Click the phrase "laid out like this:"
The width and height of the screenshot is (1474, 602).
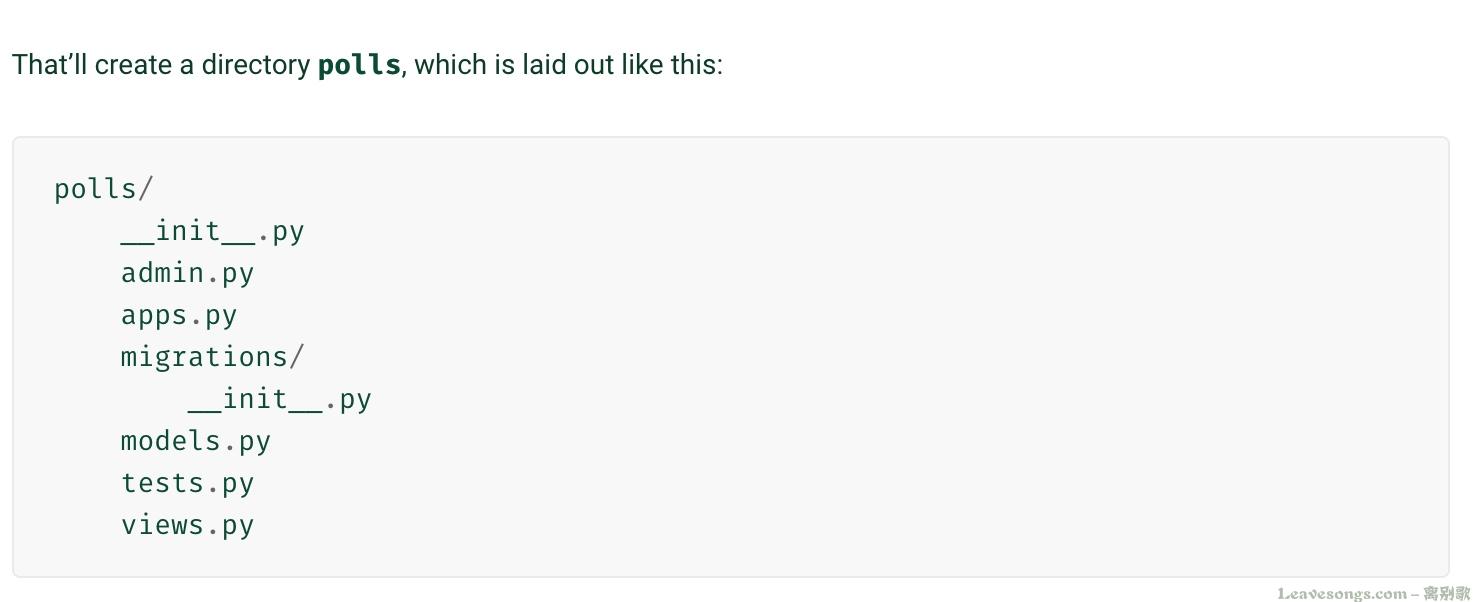click(622, 65)
